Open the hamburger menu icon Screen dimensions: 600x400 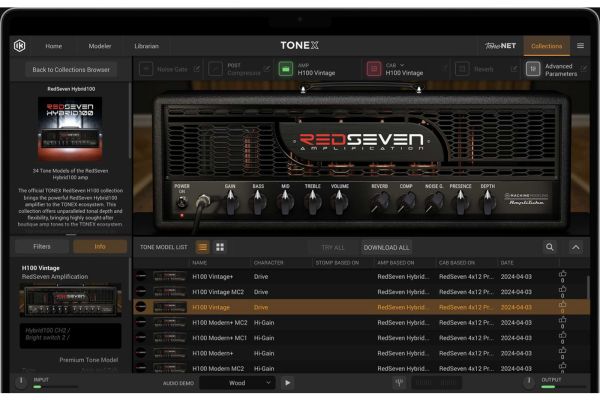[x=580, y=46]
